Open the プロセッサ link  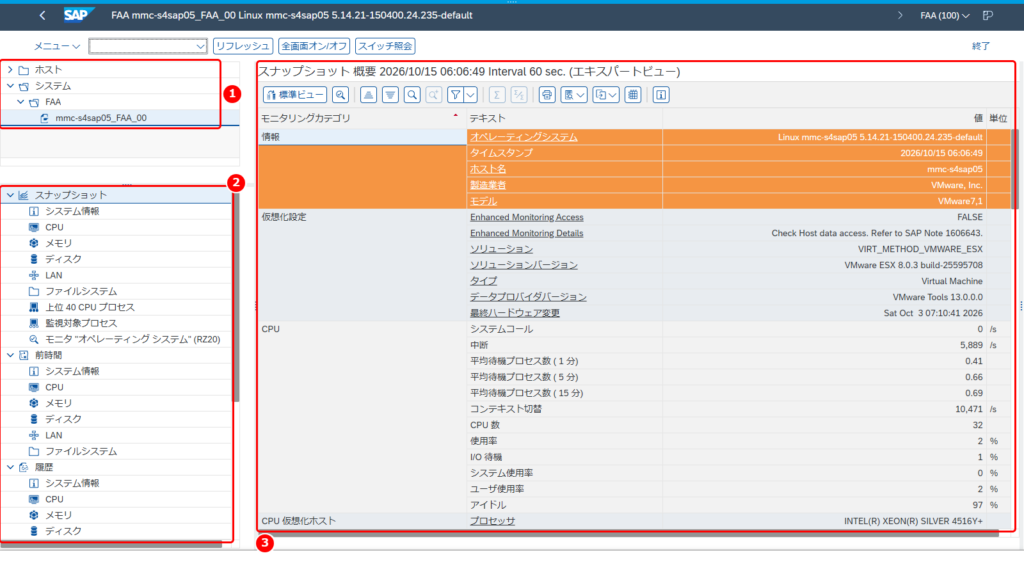click(x=492, y=521)
